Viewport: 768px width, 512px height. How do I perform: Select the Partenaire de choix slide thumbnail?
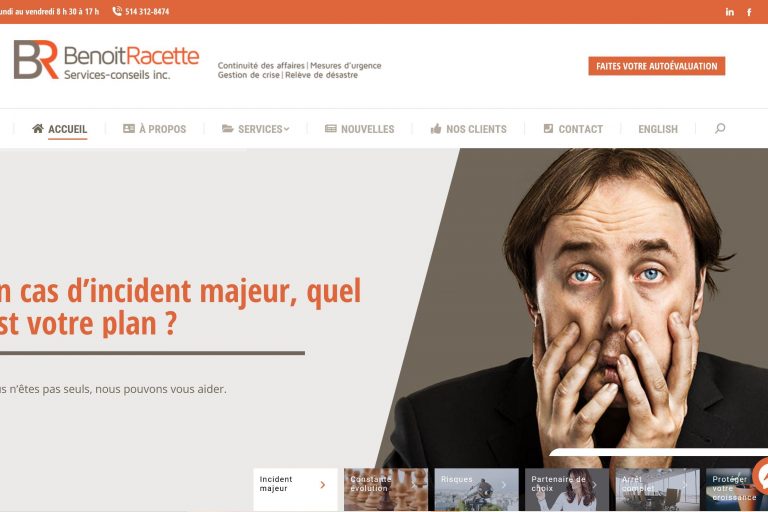tap(567, 489)
